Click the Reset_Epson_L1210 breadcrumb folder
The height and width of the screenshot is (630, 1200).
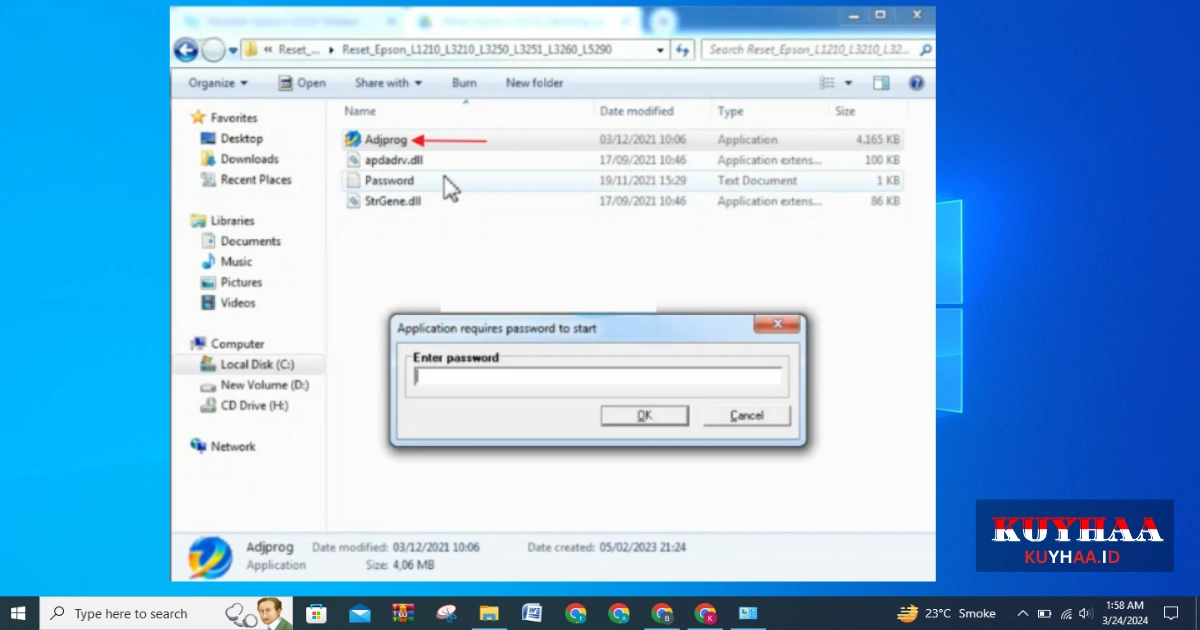pos(476,49)
